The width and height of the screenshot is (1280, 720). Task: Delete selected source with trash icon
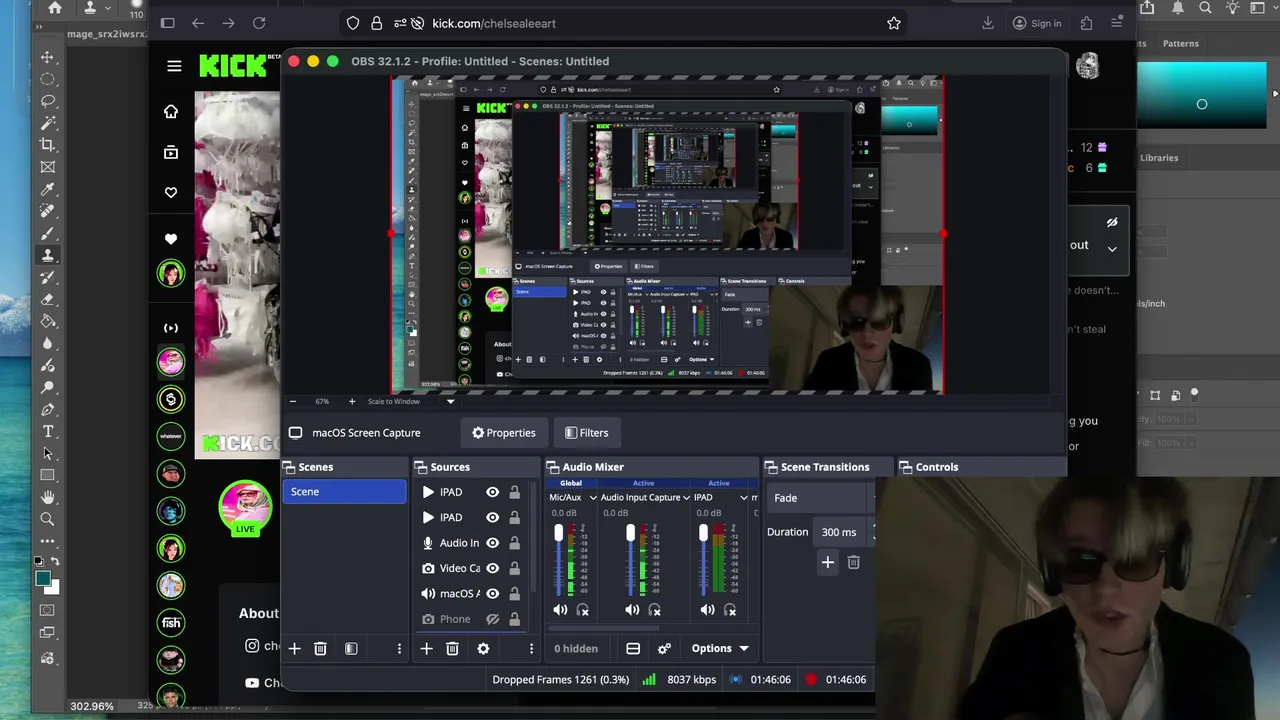[452, 649]
